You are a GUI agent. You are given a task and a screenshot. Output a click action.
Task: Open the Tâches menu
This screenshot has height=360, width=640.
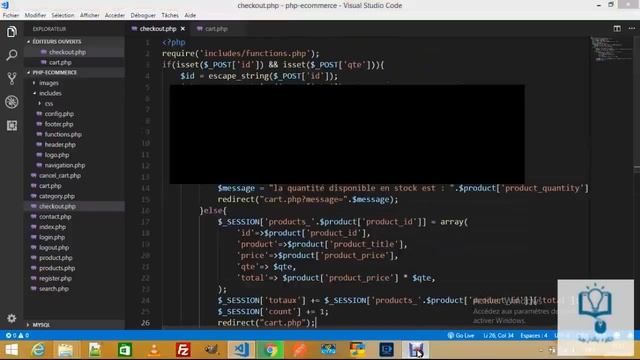coord(170,15)
